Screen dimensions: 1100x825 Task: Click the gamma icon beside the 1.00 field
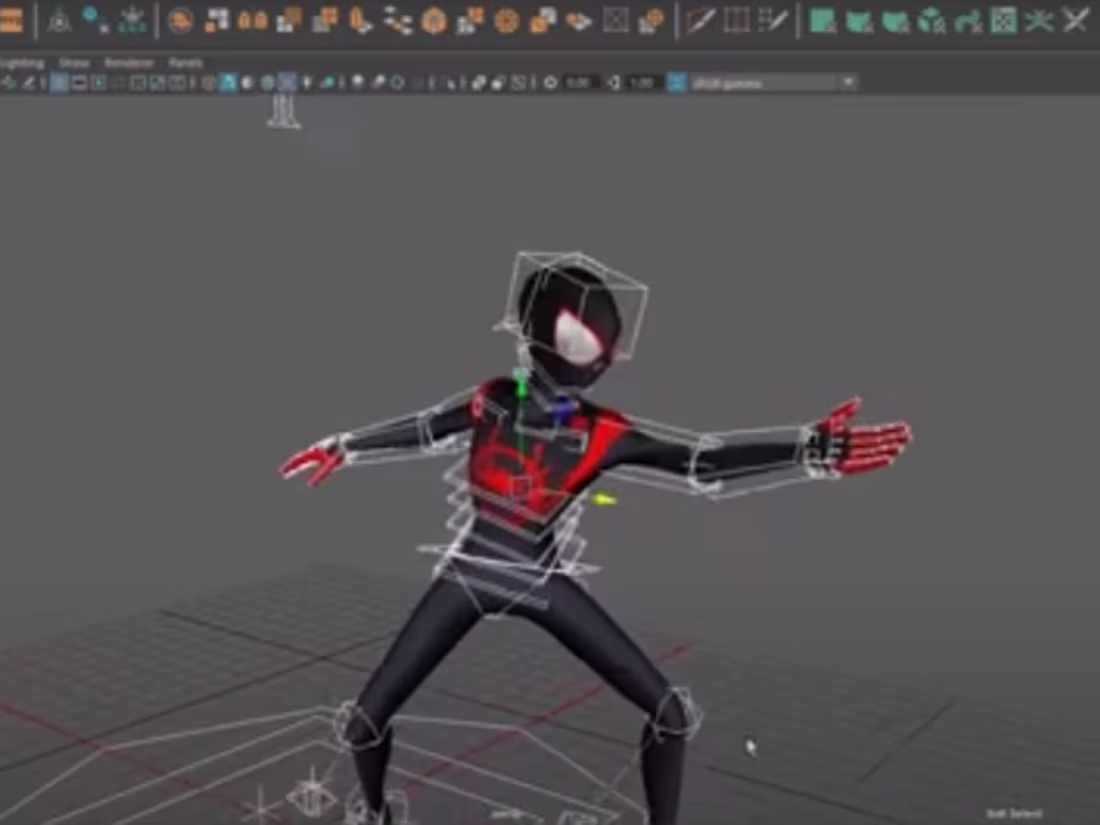(614, 83)
